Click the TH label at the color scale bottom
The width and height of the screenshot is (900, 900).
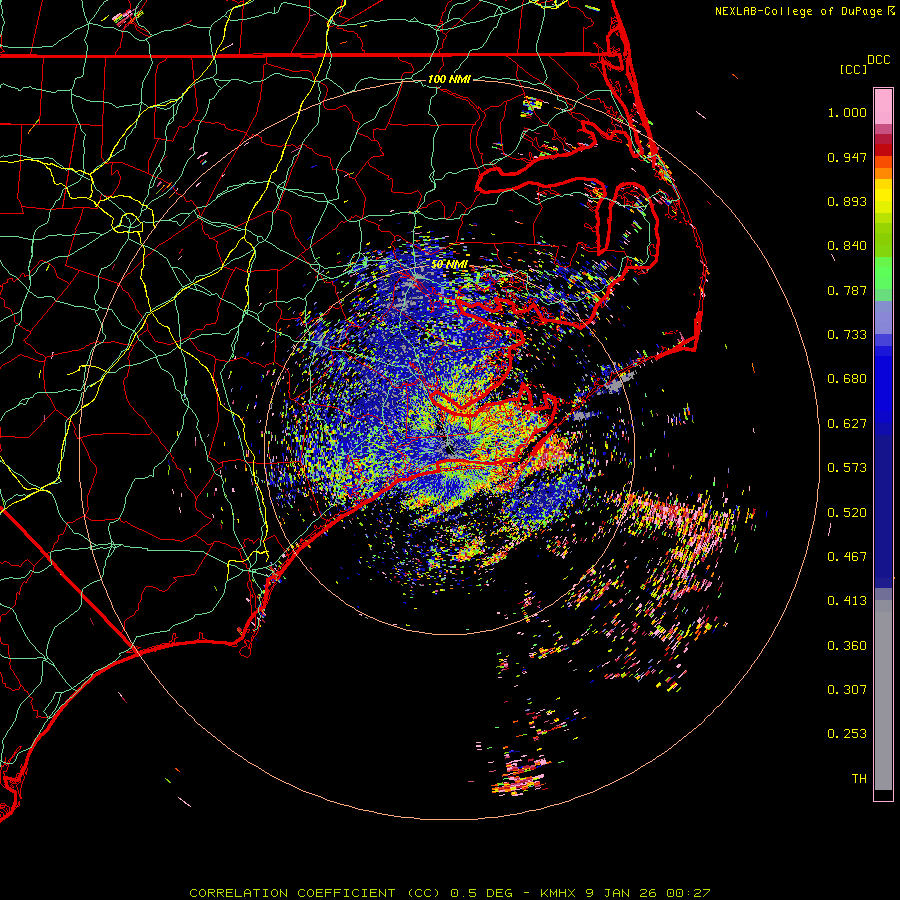(859, 779)
